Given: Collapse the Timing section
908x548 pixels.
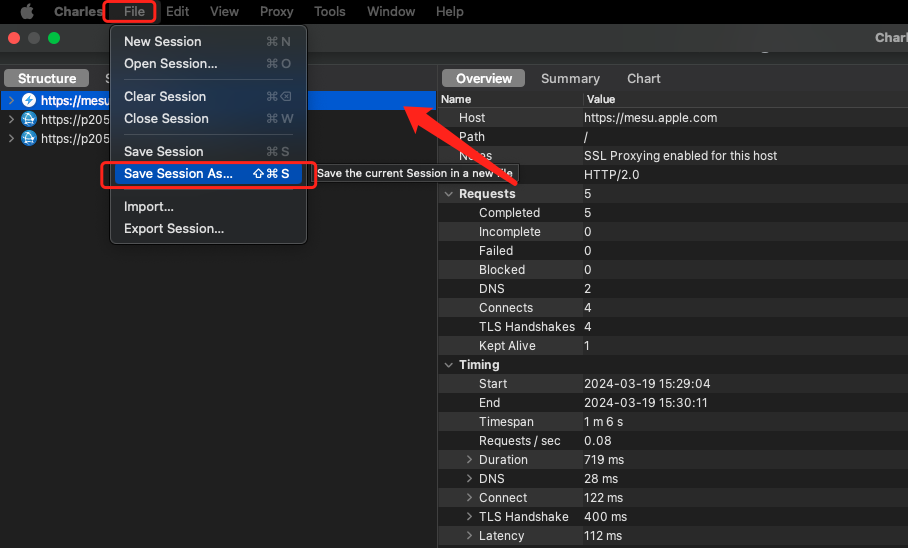Looking at the screenshot, I should pyautogui.click(x=448, y=365).
